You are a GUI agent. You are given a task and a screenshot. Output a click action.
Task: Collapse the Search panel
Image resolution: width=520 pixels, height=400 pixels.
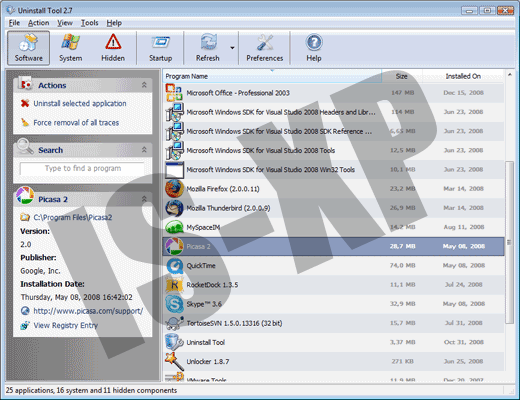point(144,150)
